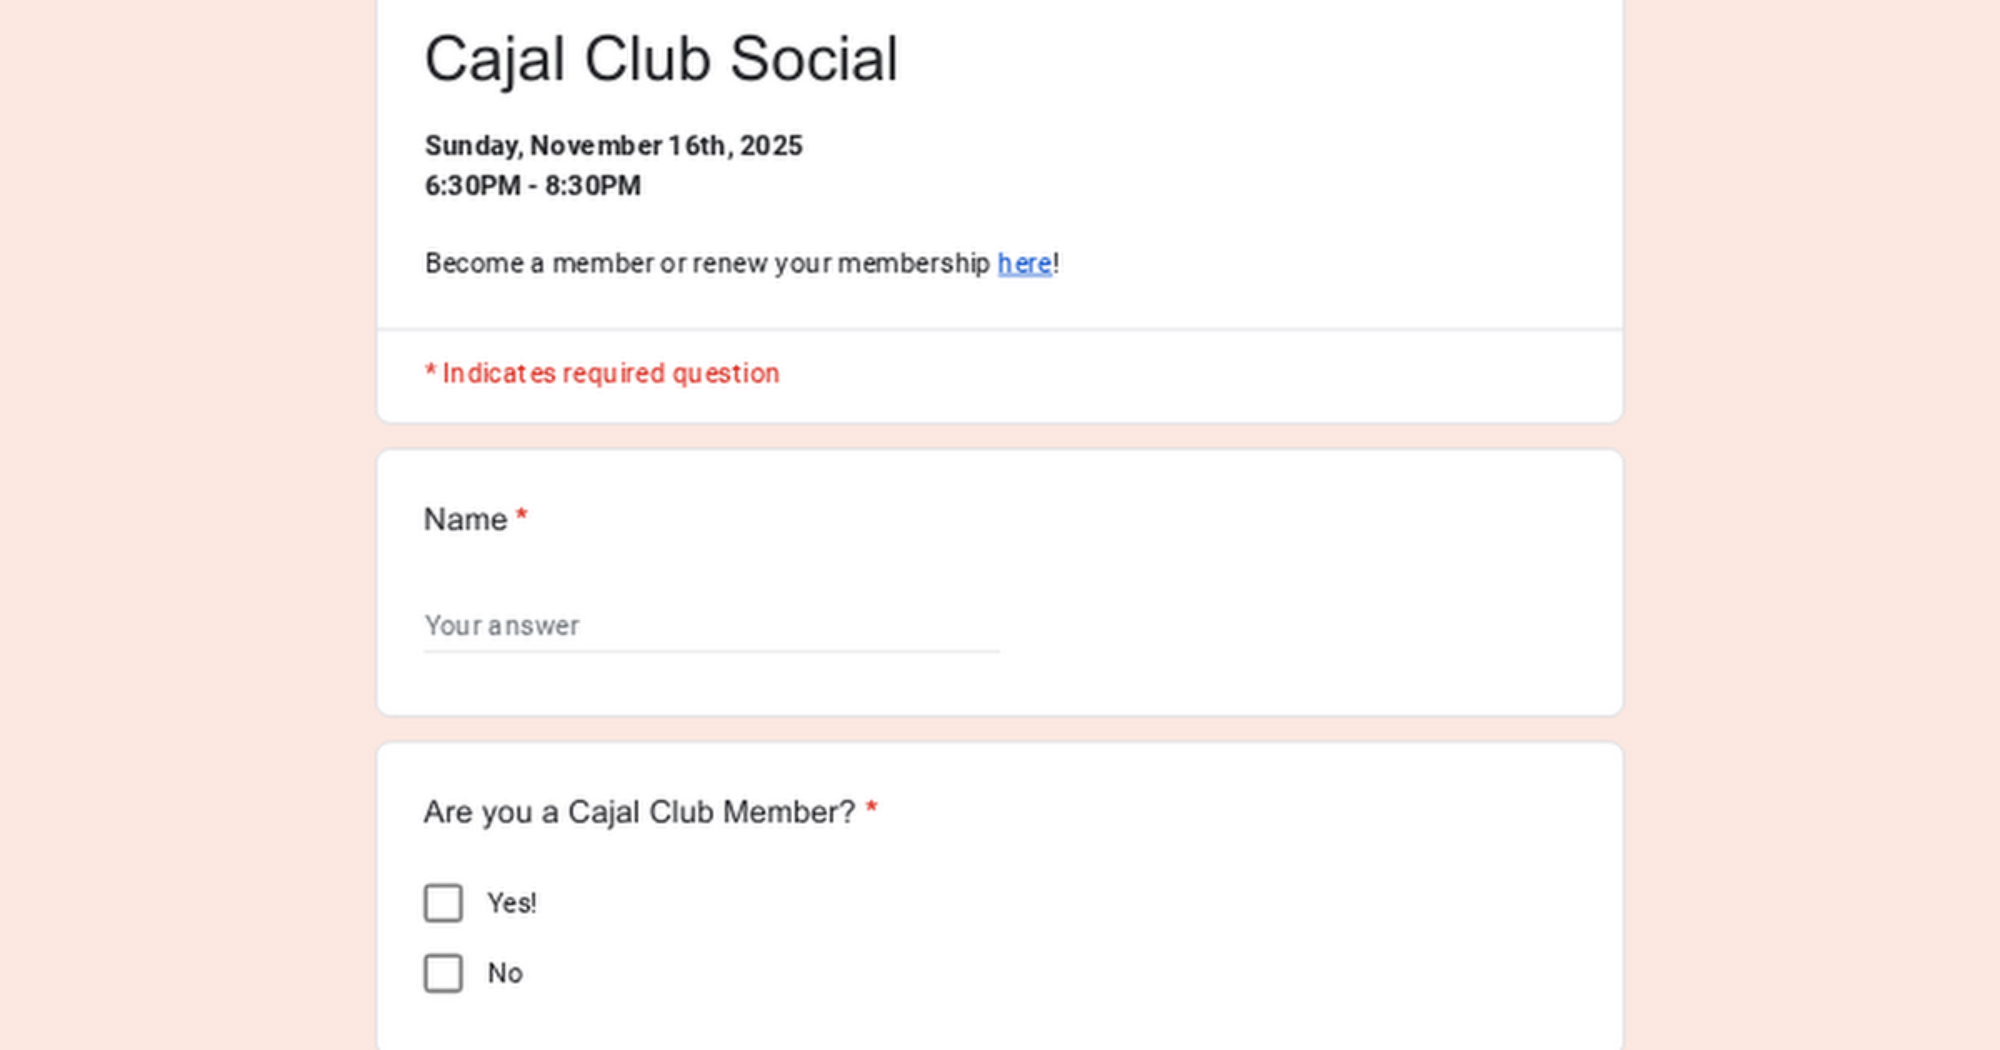The height and width of the screenshot is (1050, 2000).
Task: Click the underline beneath the Name field
Action: tap(710, 651)
